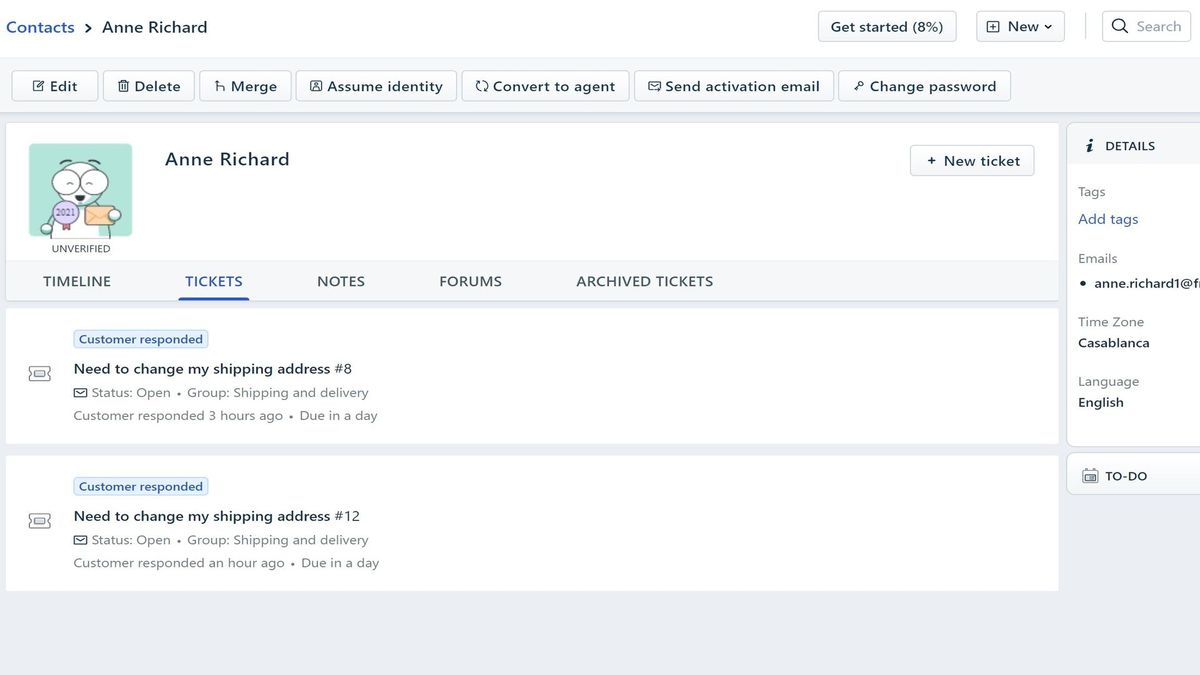This screenshot has height=675, width=1200.
Task: Click Add tags link
Action: pos(1108,219)
